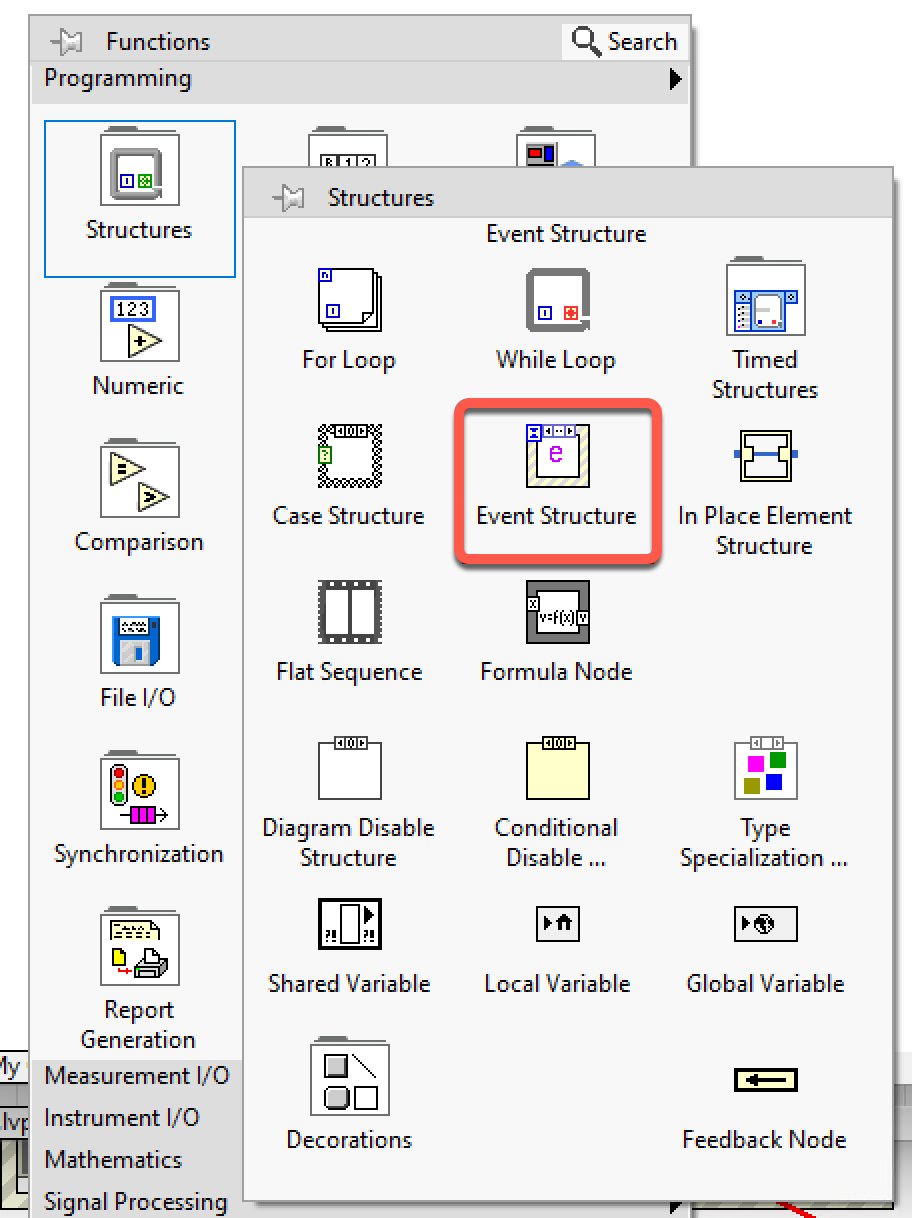Select the Feedback Node

coord(764,1080)
